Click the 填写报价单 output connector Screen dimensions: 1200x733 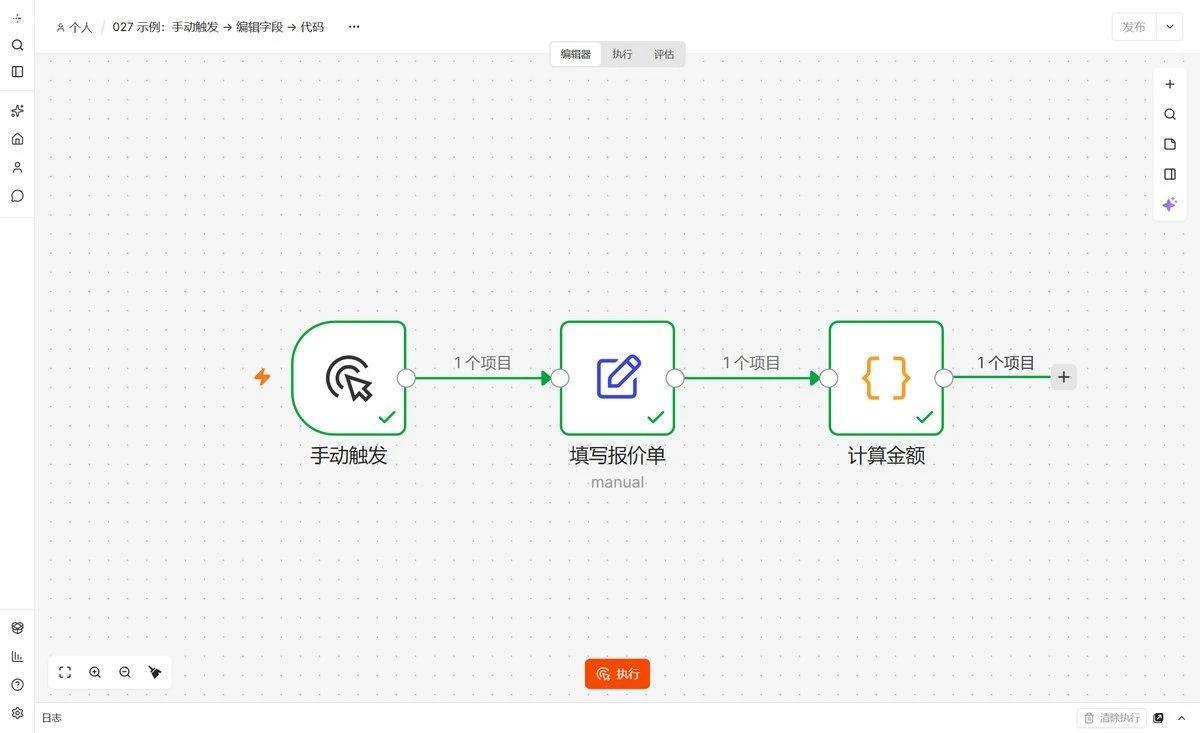point(675,378)
